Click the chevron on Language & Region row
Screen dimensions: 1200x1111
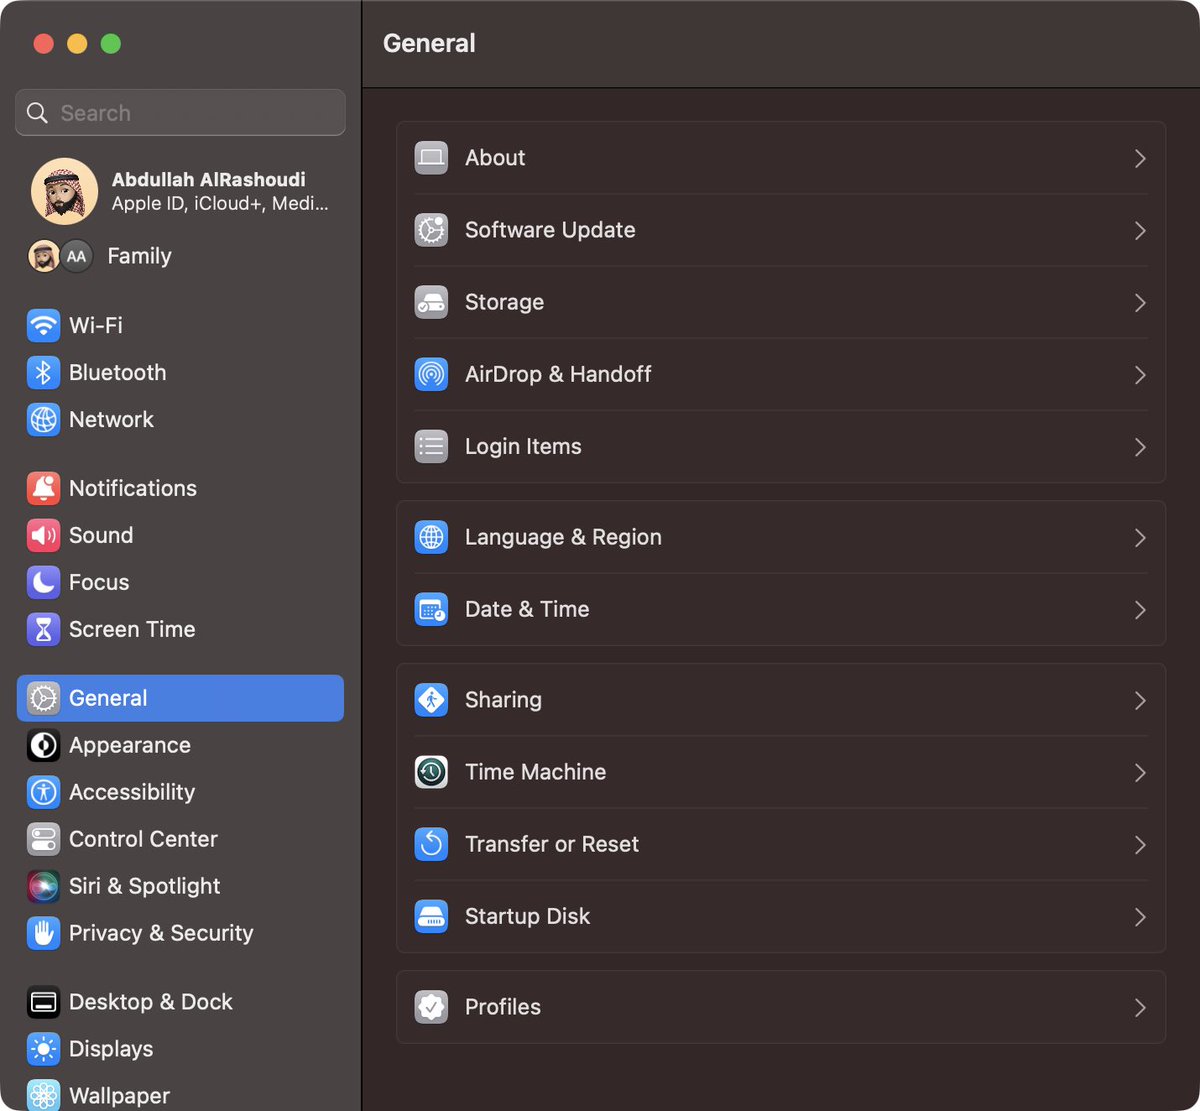tap(1140, 537)
